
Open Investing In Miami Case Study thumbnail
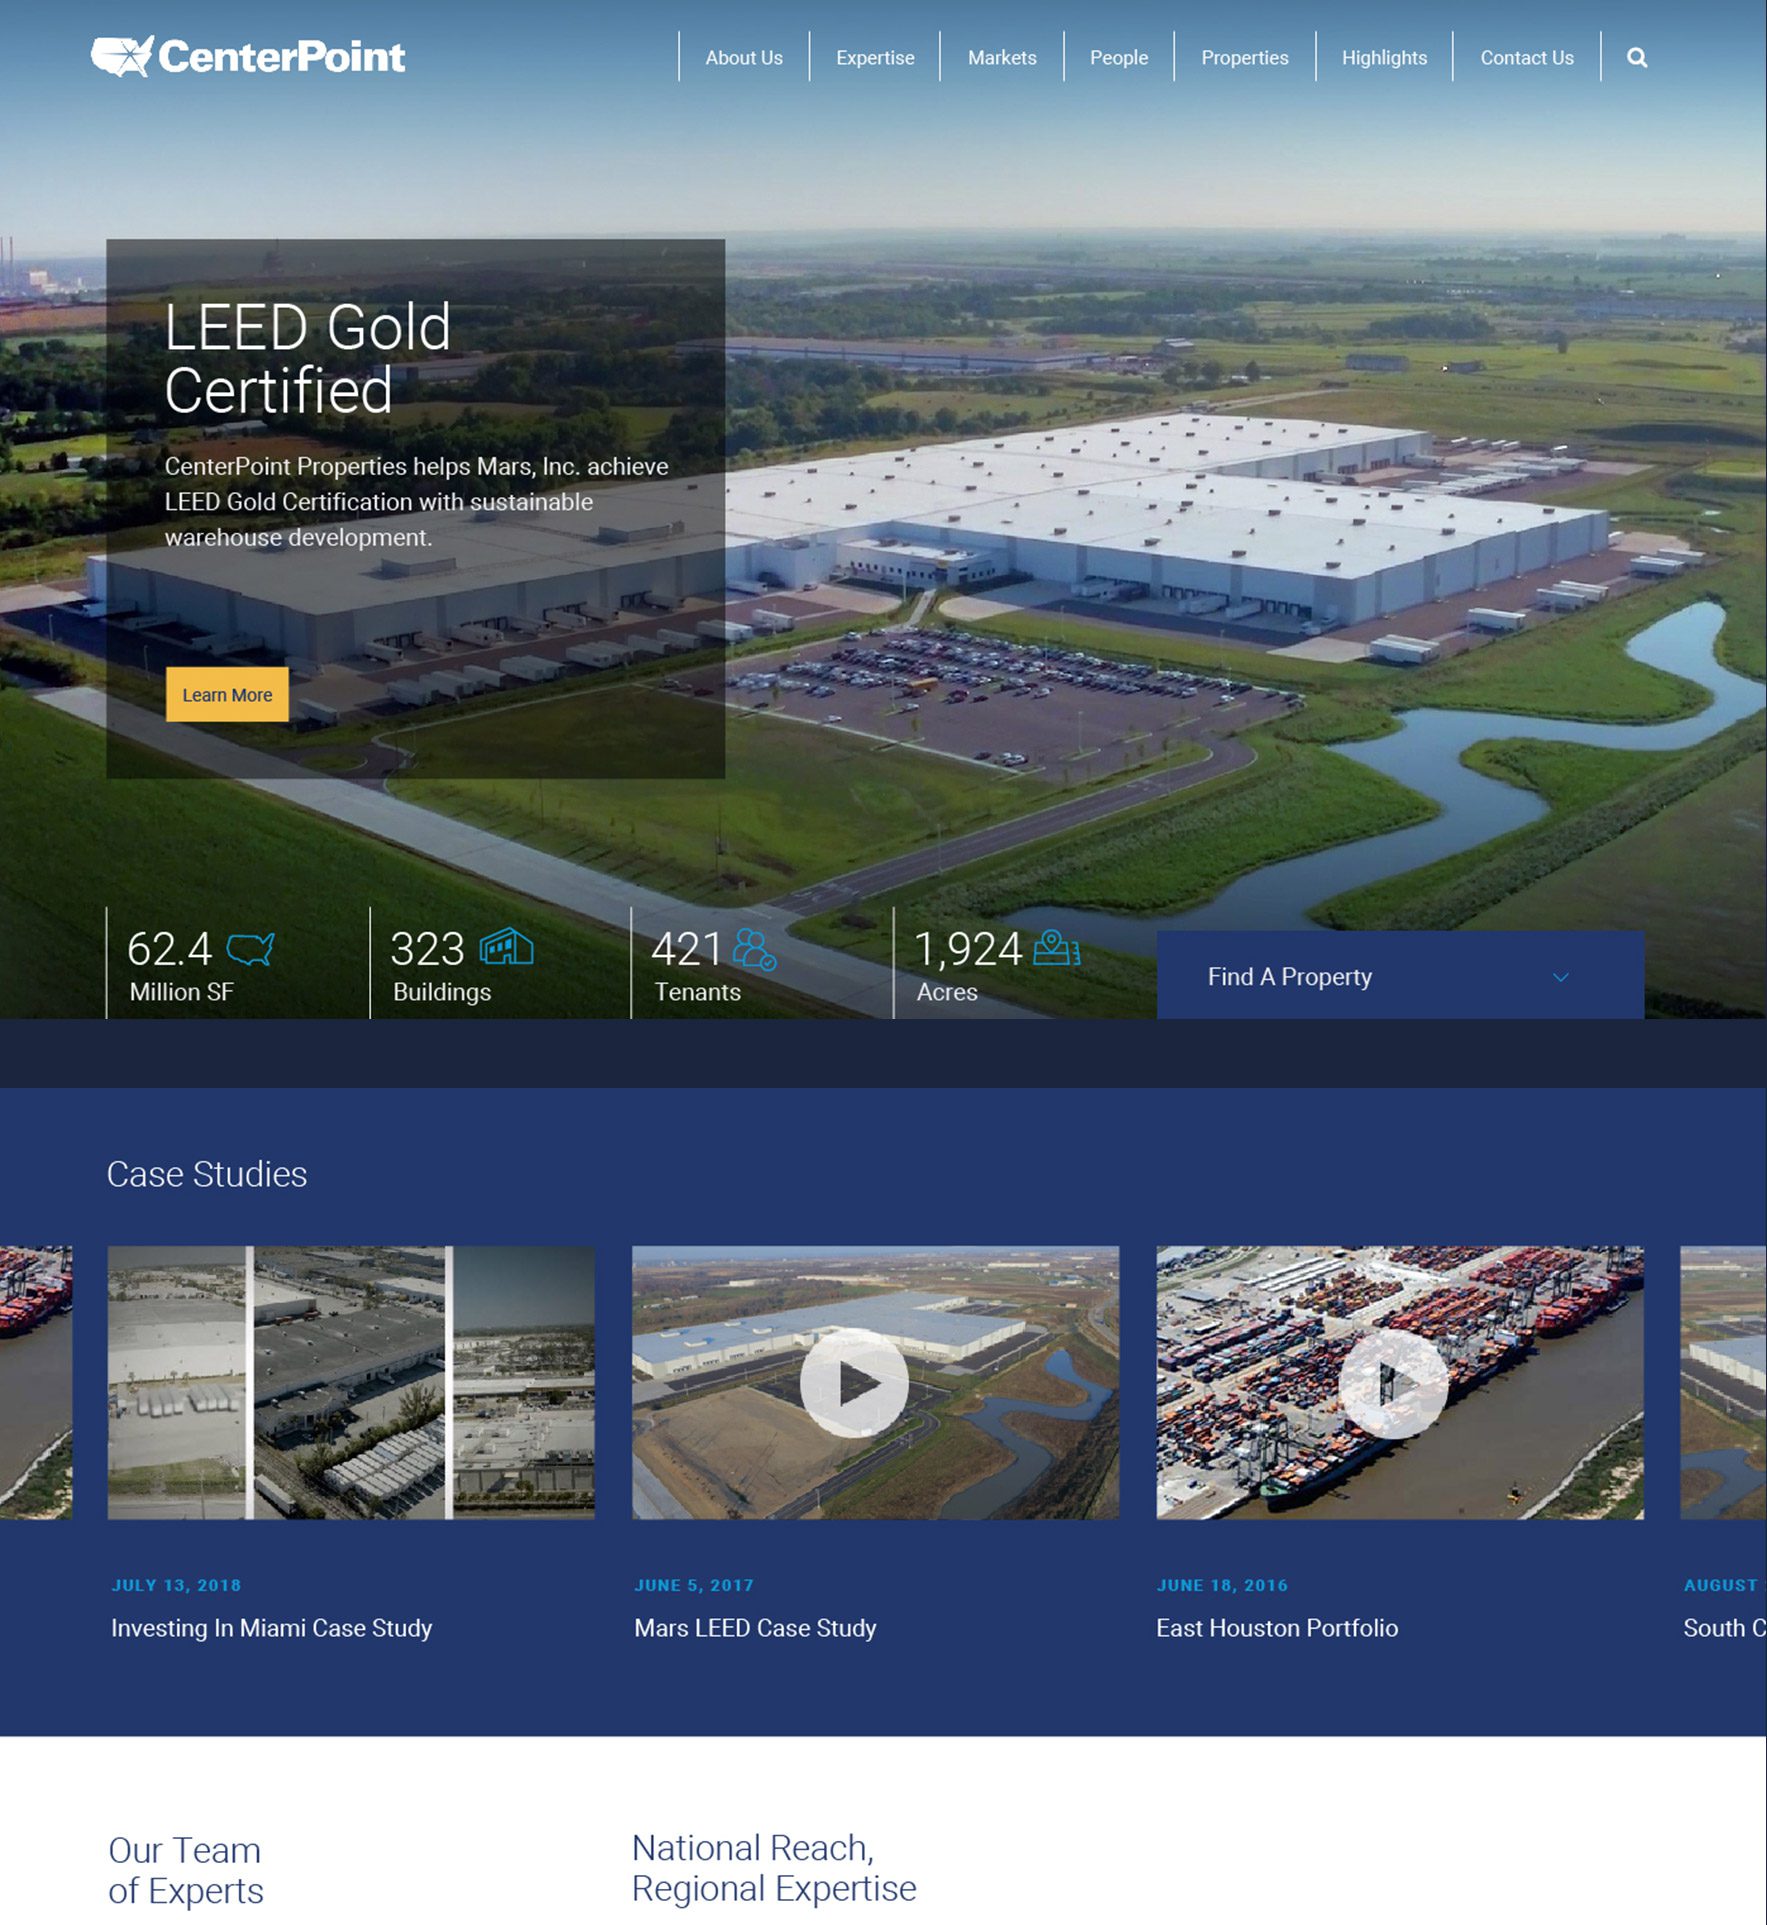click(x=351, y=1382)
